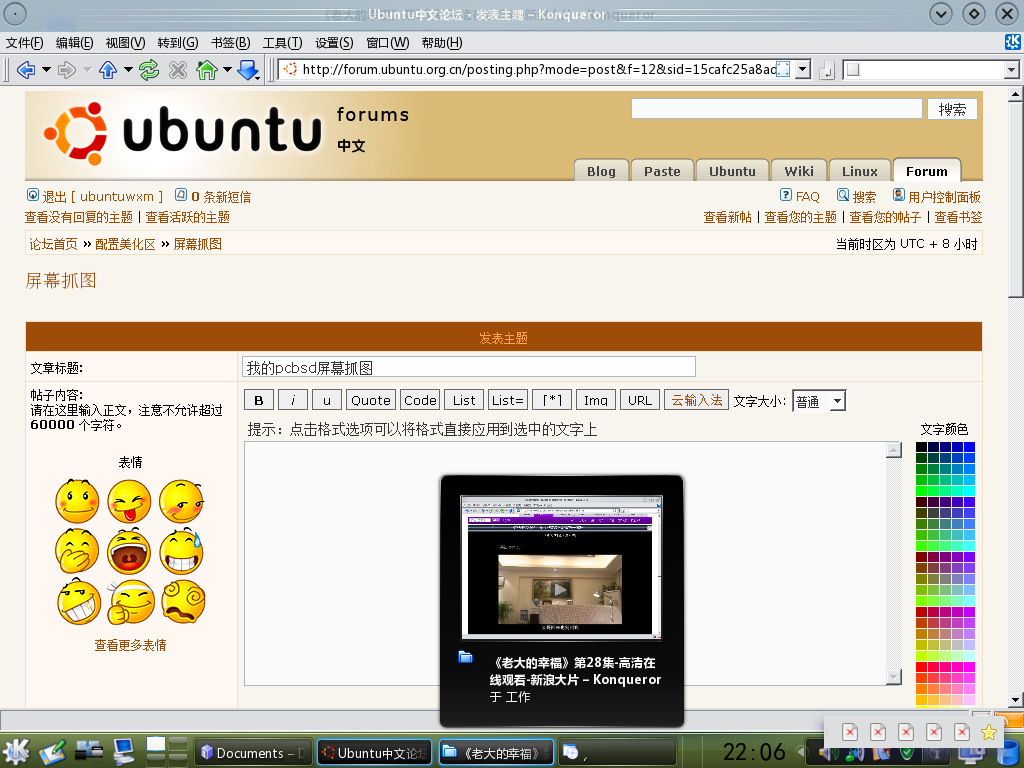Switch to the Documents window in the taskbar
This screenshot has height=768, width=1024.
point(253,752)
